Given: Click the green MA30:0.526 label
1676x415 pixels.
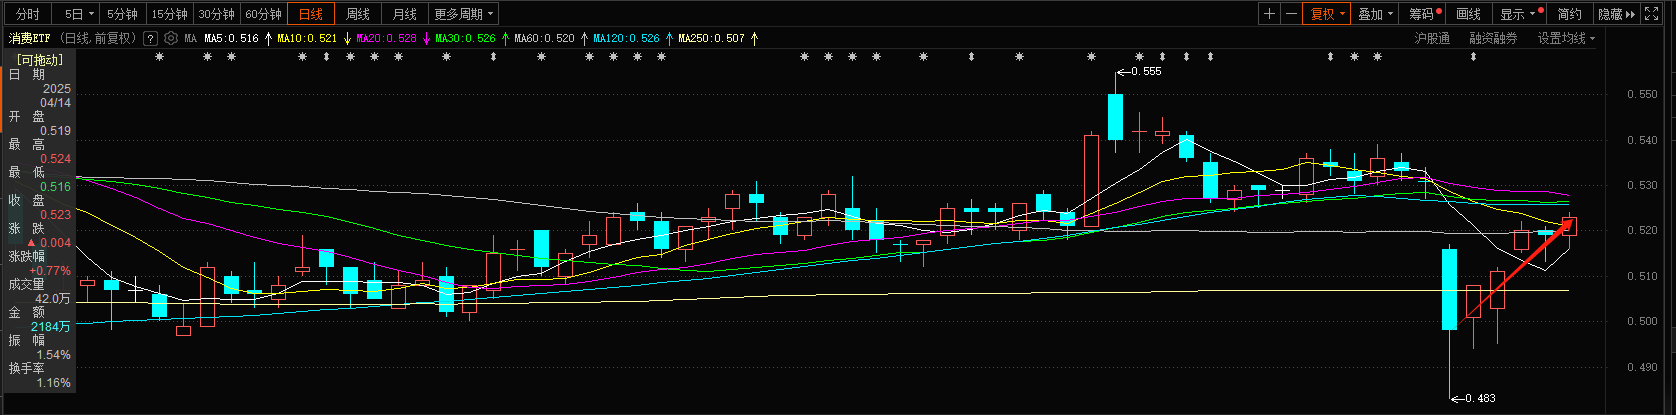Looking at the screenshot, I should [465, 39].
